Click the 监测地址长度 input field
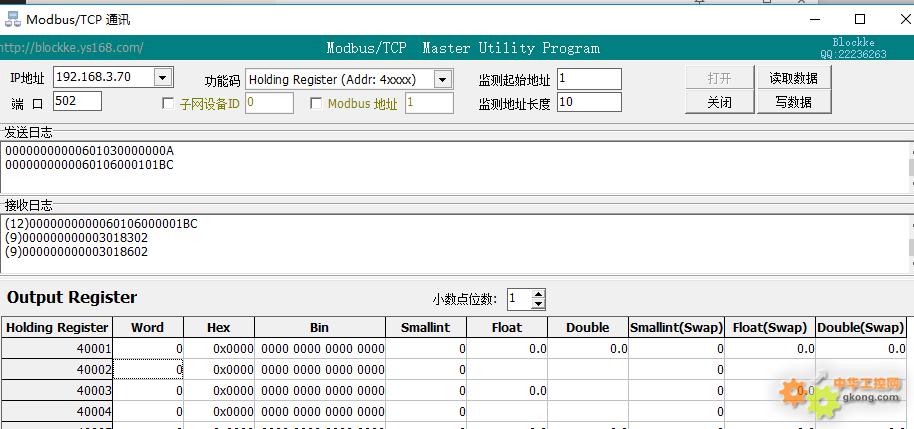This screenshot has height=429, width=914. click(x=589, y=102)
